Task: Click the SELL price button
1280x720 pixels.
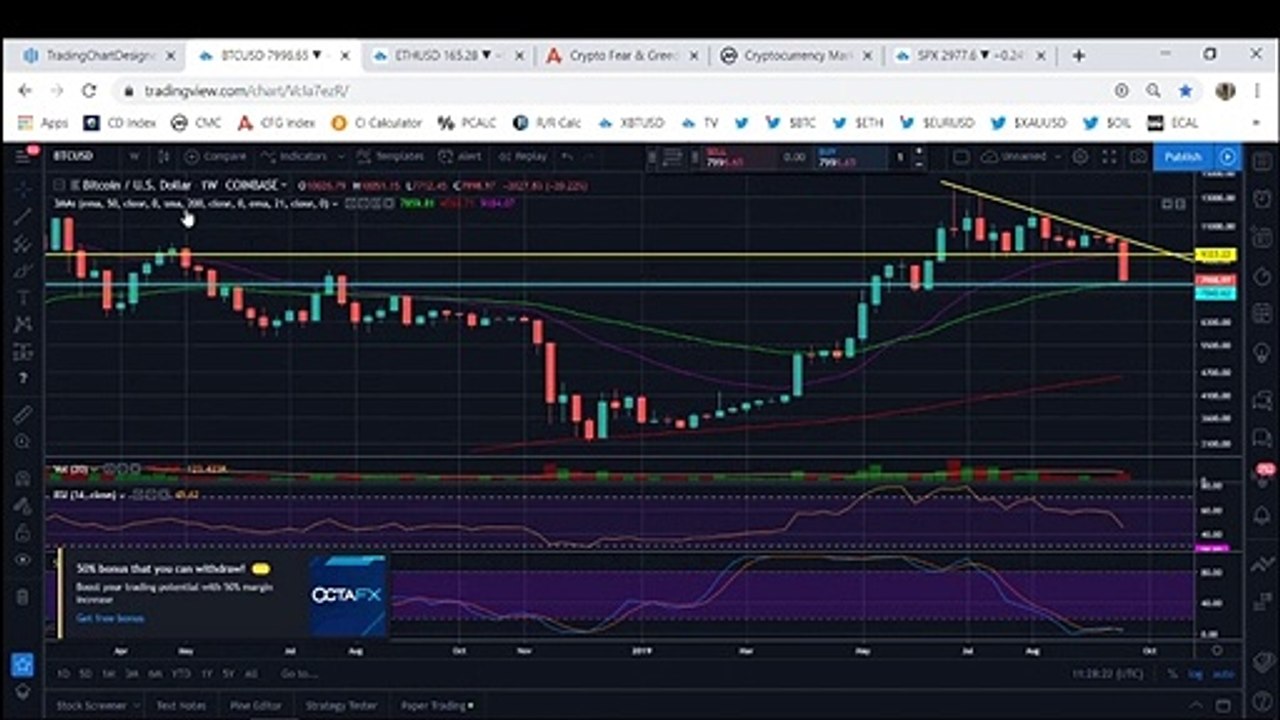Action: tap(740, 157)
